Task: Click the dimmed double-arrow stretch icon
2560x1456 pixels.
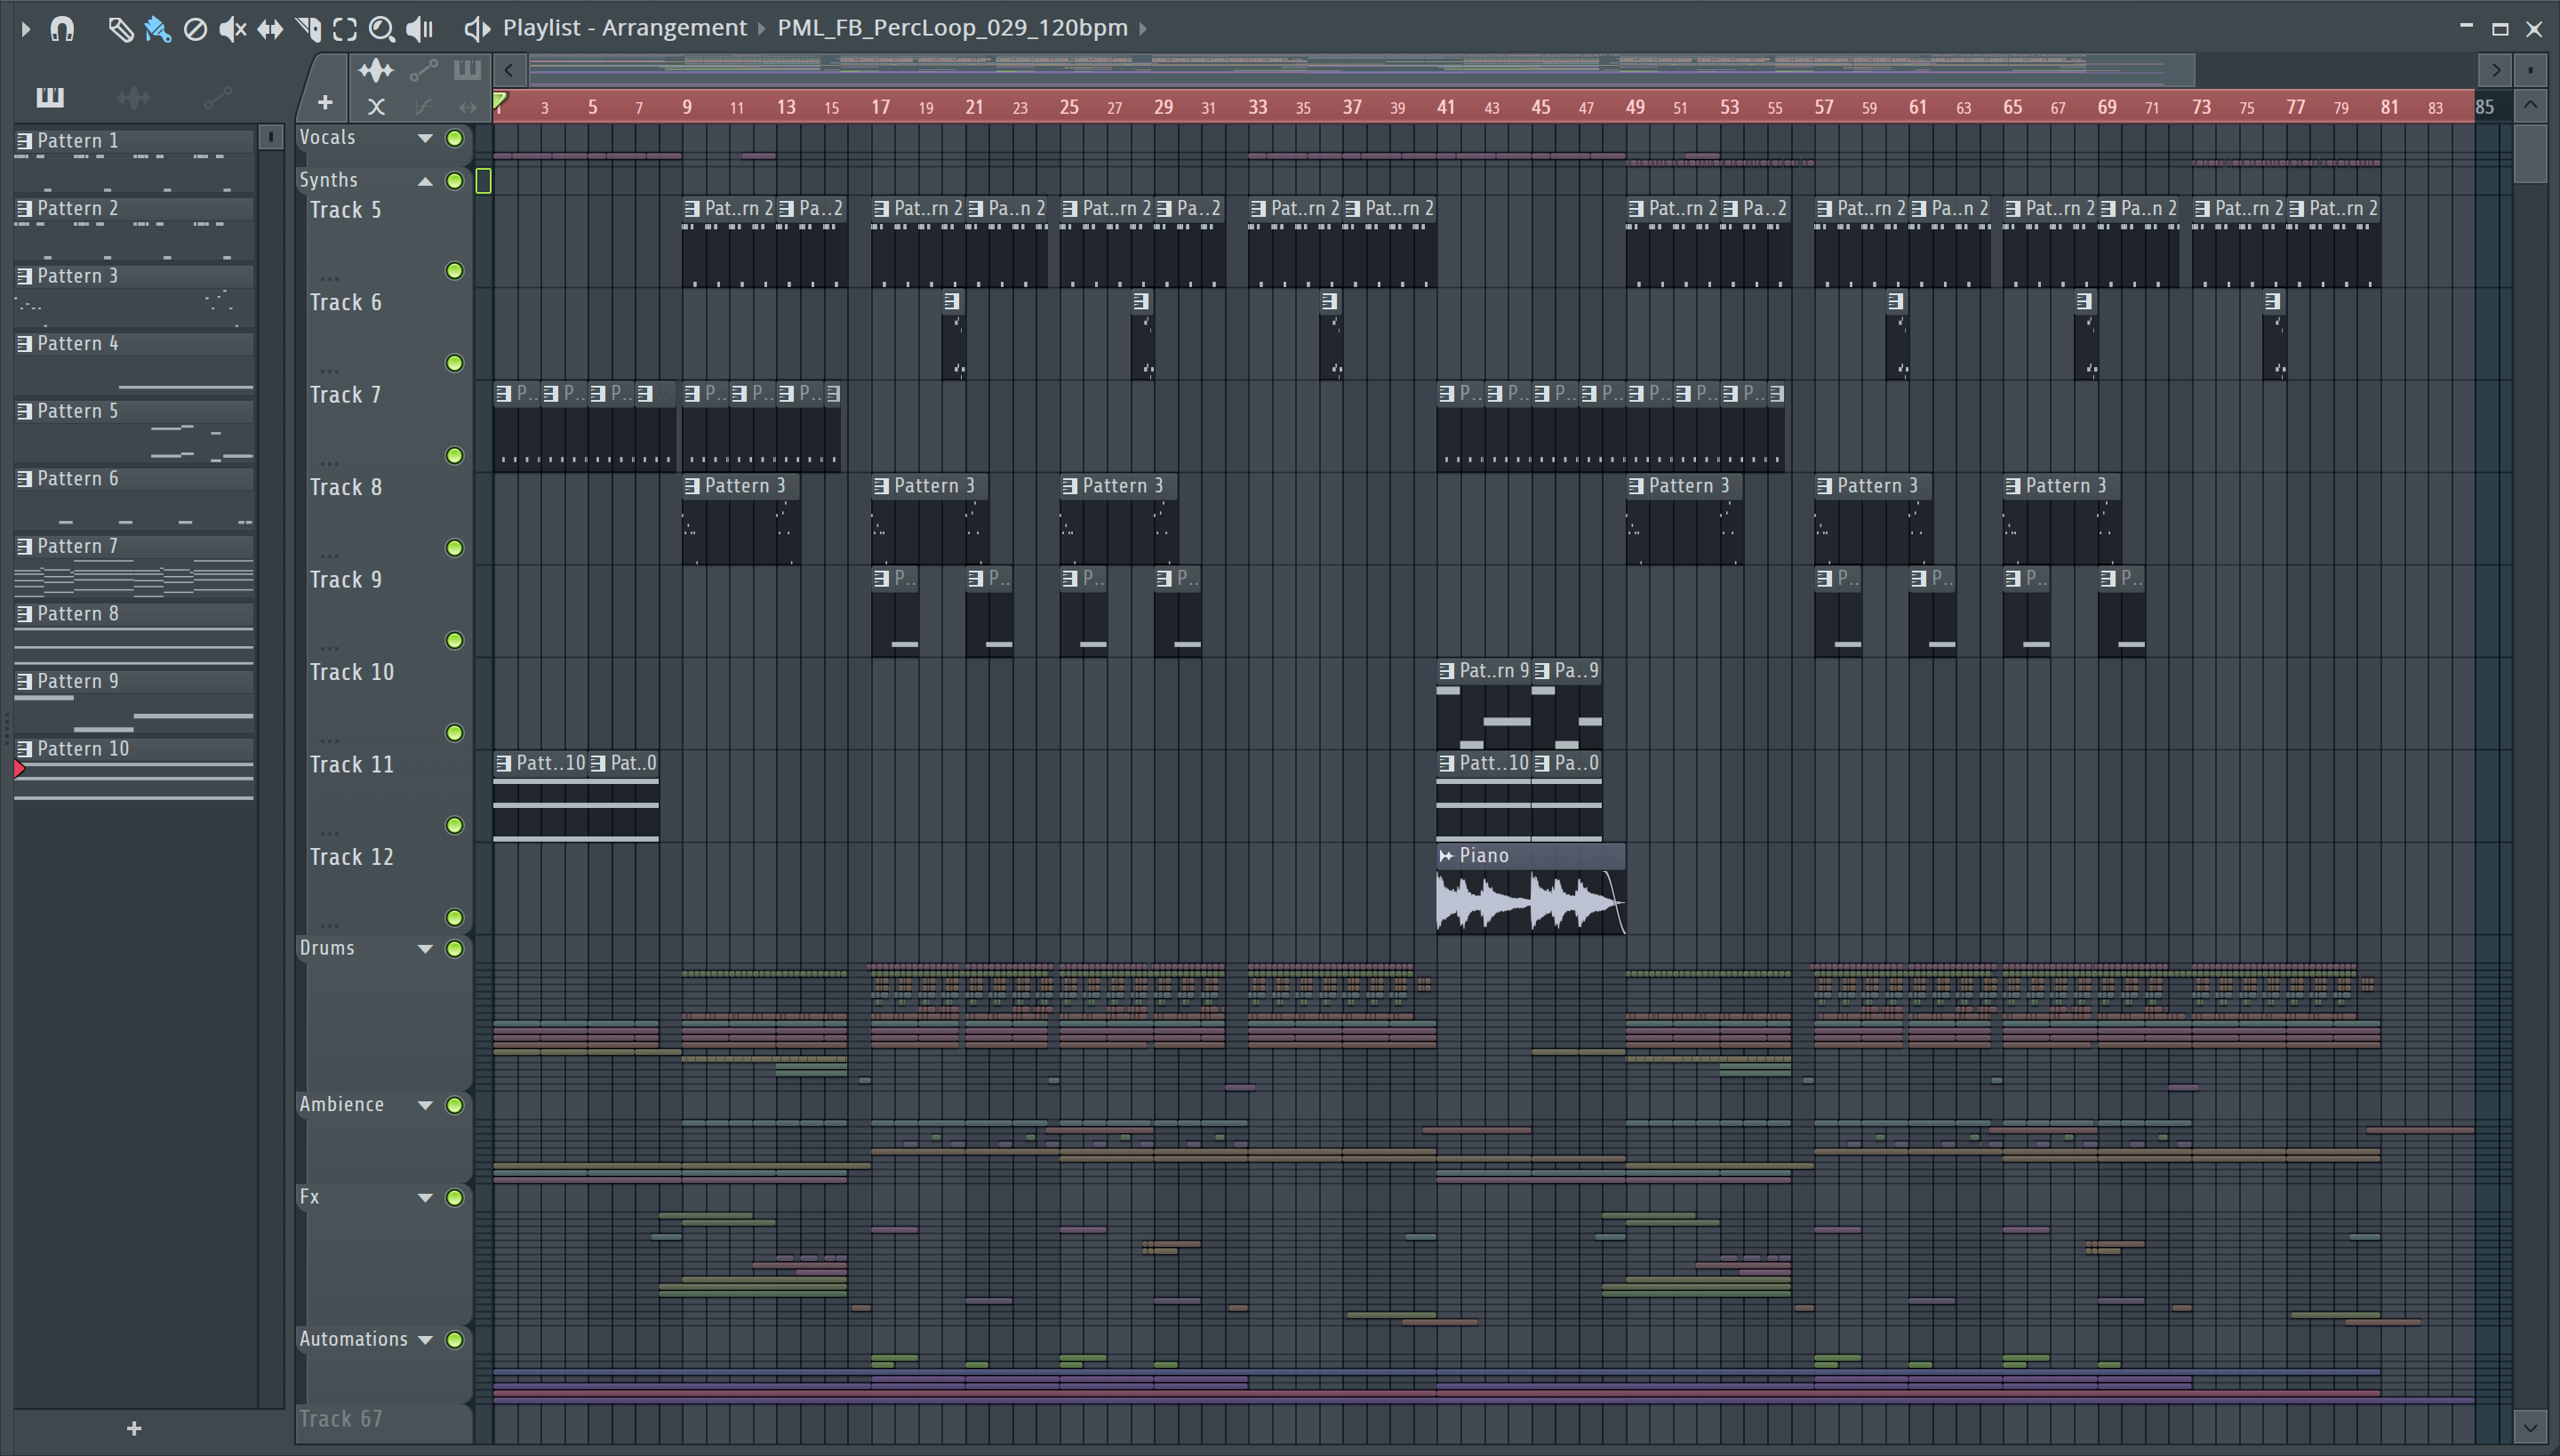Action: click(467, 106)
